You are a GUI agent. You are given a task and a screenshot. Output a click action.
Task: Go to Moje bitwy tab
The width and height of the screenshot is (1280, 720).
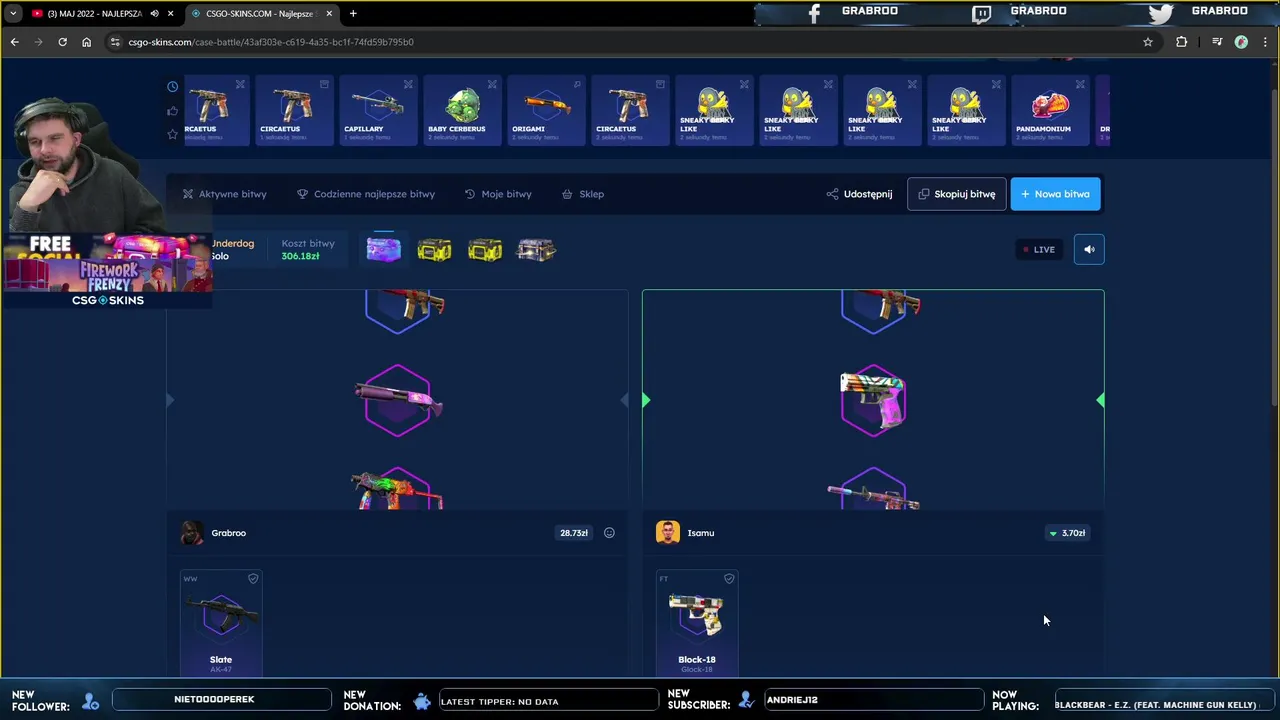coord(498,194)
